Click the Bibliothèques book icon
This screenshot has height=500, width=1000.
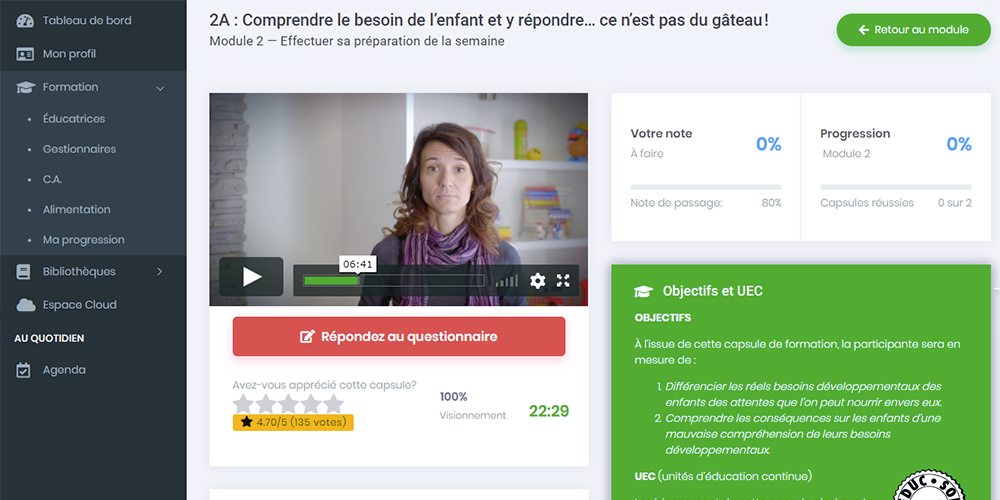(24, 272)
